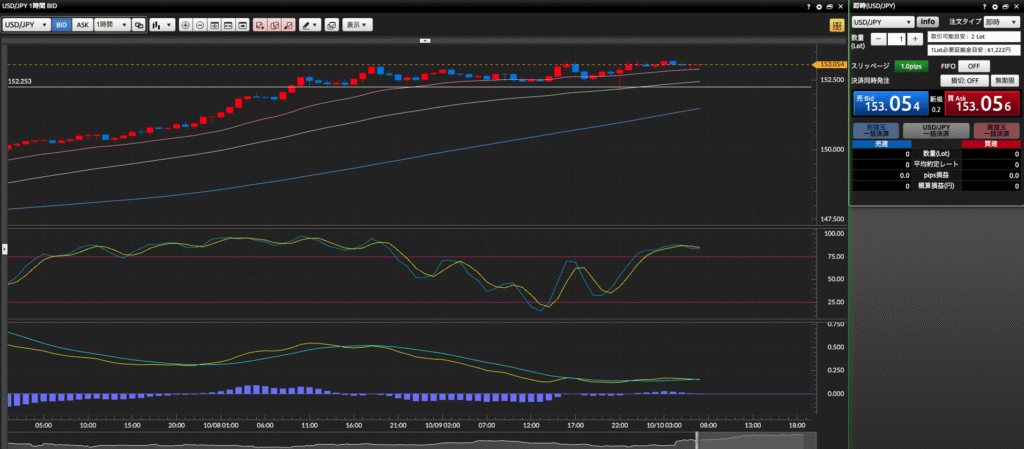This screenshot has width=1024, height=449.
Task: Click the green 1.0pips slippage control
Action: click(x=910, y=65)
